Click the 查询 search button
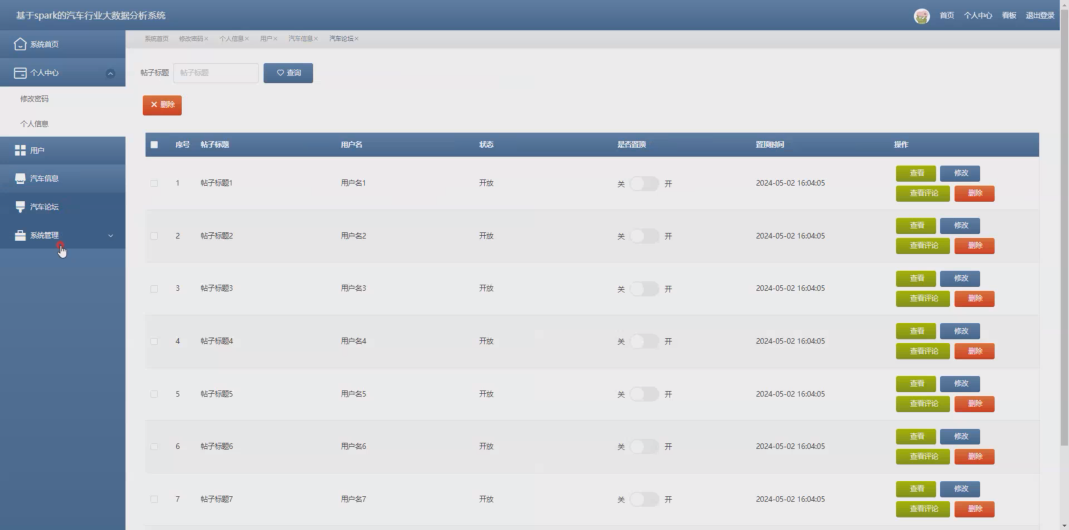Screen dimensions: 1069x530 288,73
